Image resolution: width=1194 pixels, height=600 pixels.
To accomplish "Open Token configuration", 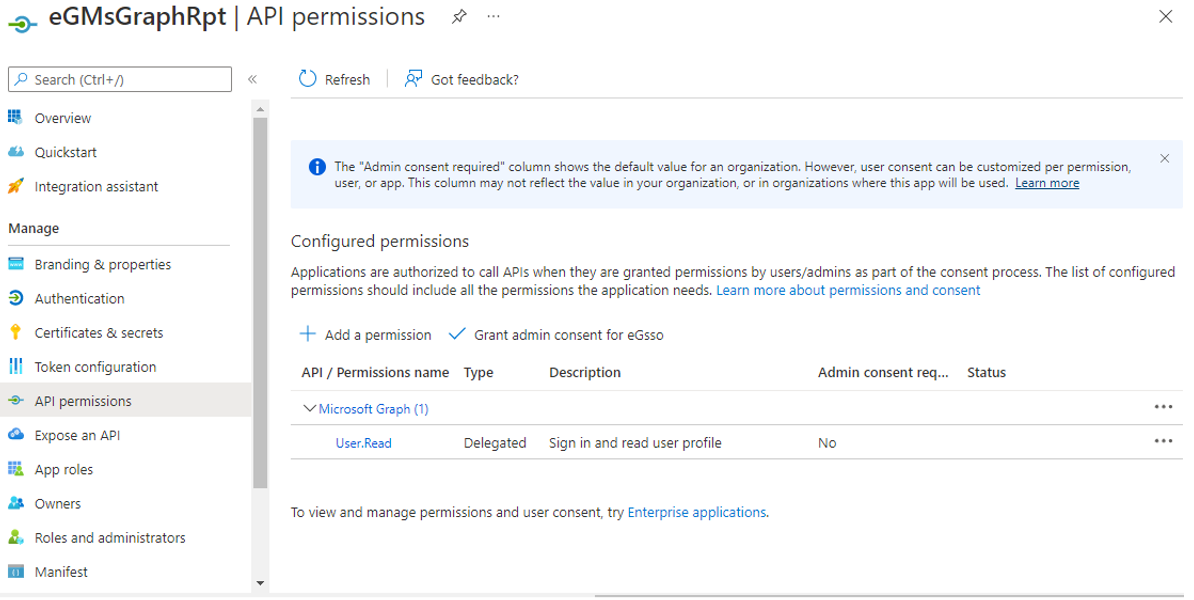I will pyautogui.click(x=95, y=367).
